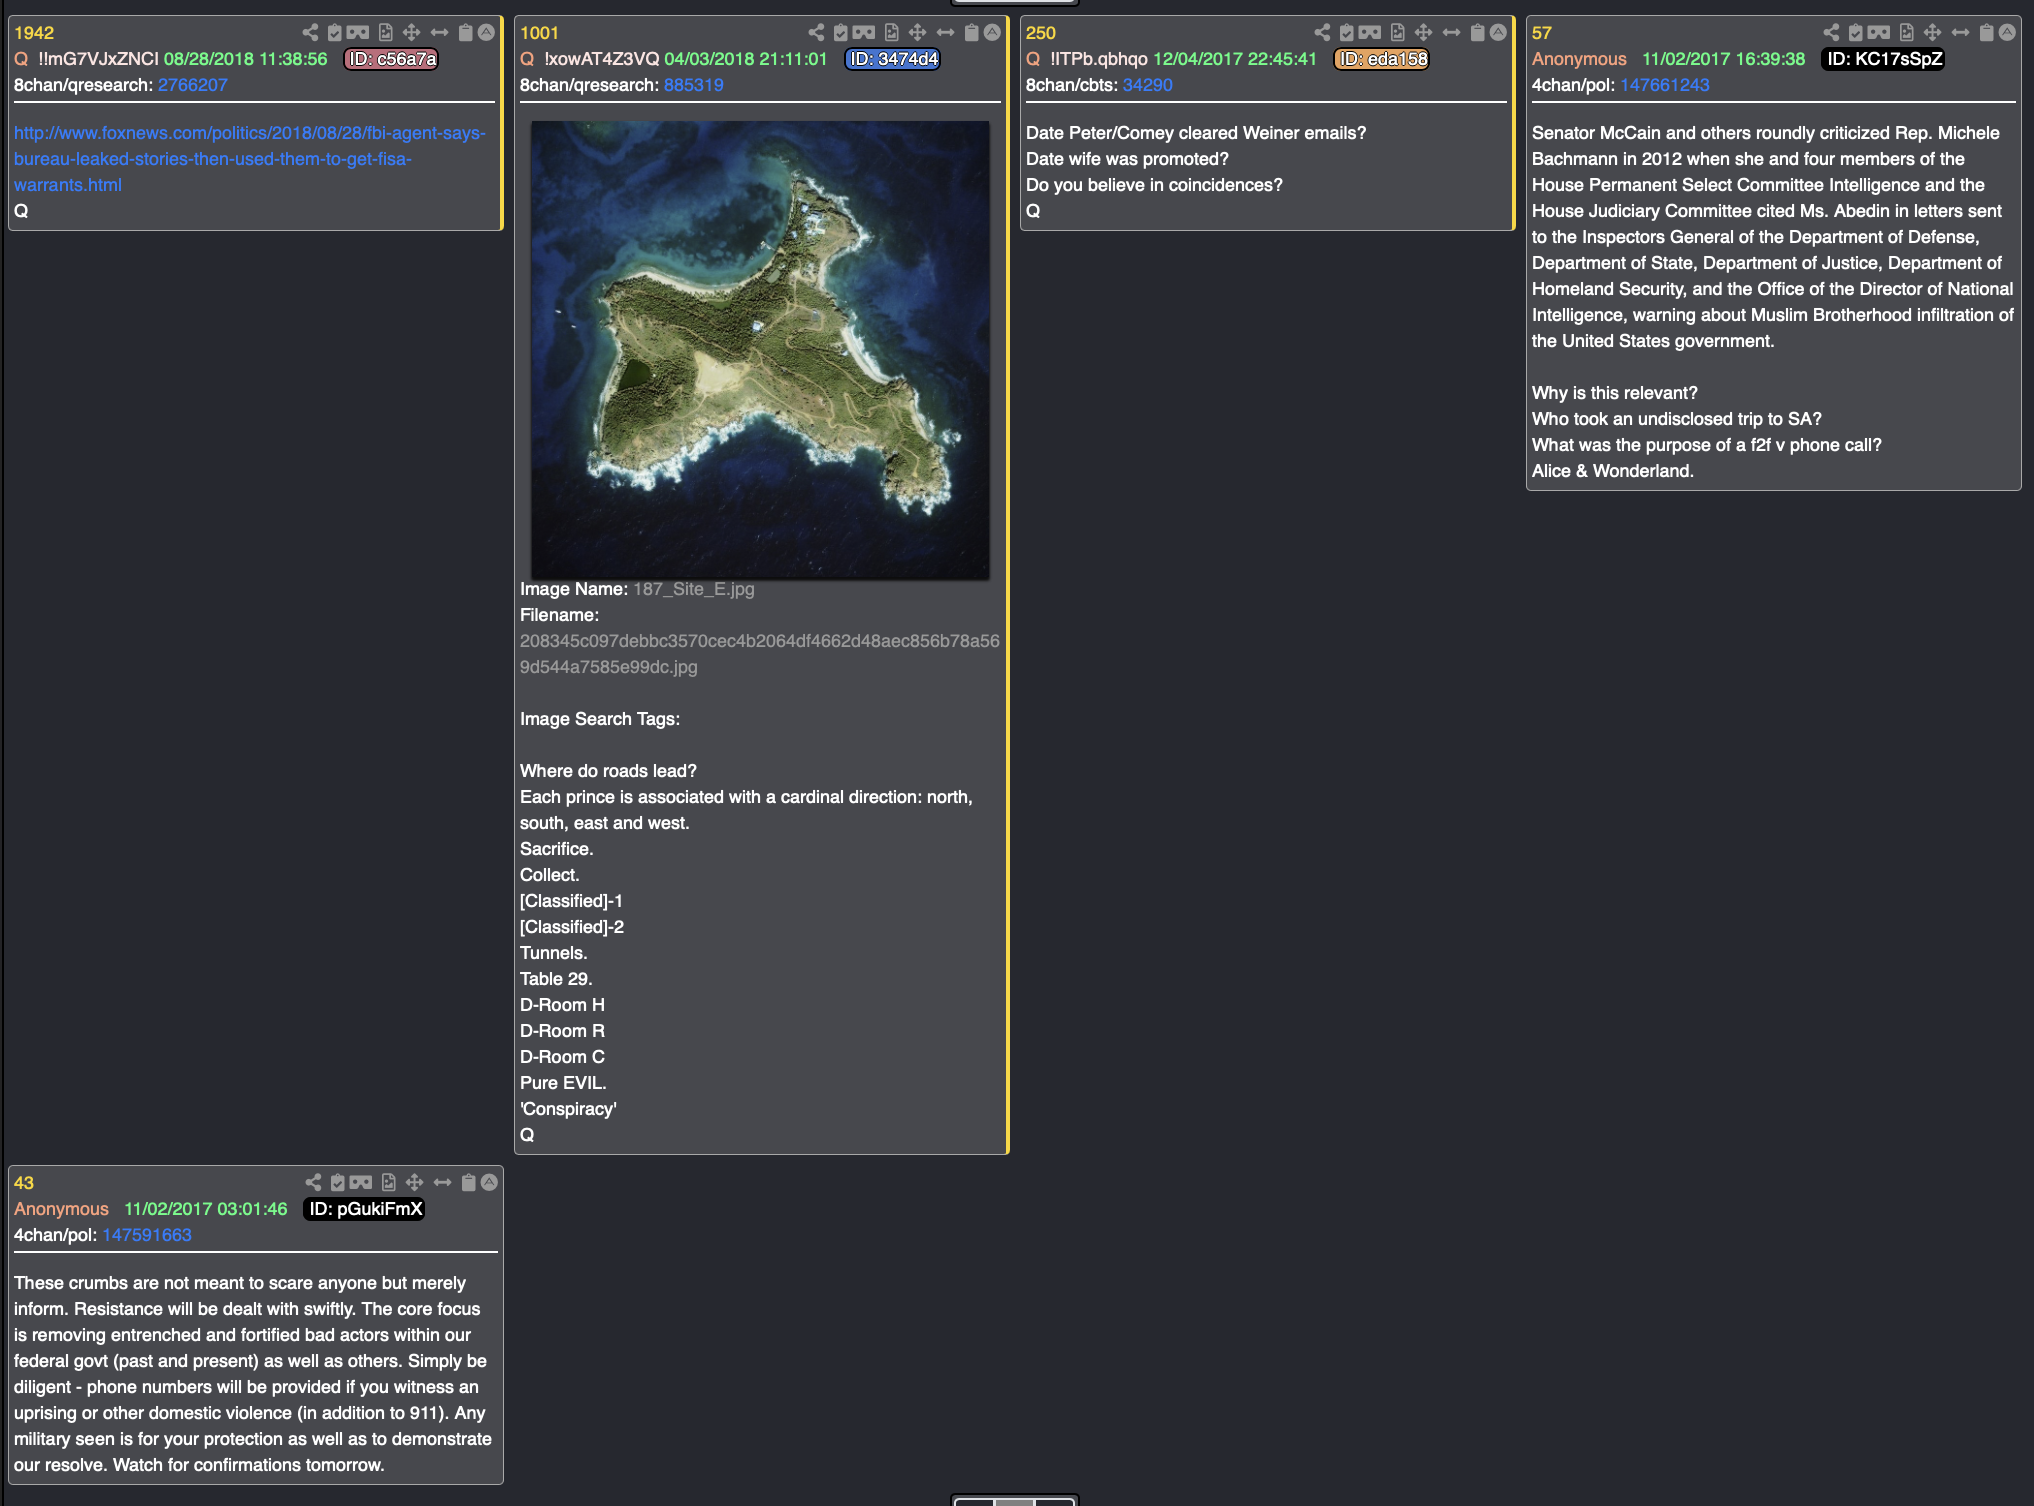This screenshot has width=2034, height=1506.
Task: Share post 43 with its share icon
Action: point(313,1182)
